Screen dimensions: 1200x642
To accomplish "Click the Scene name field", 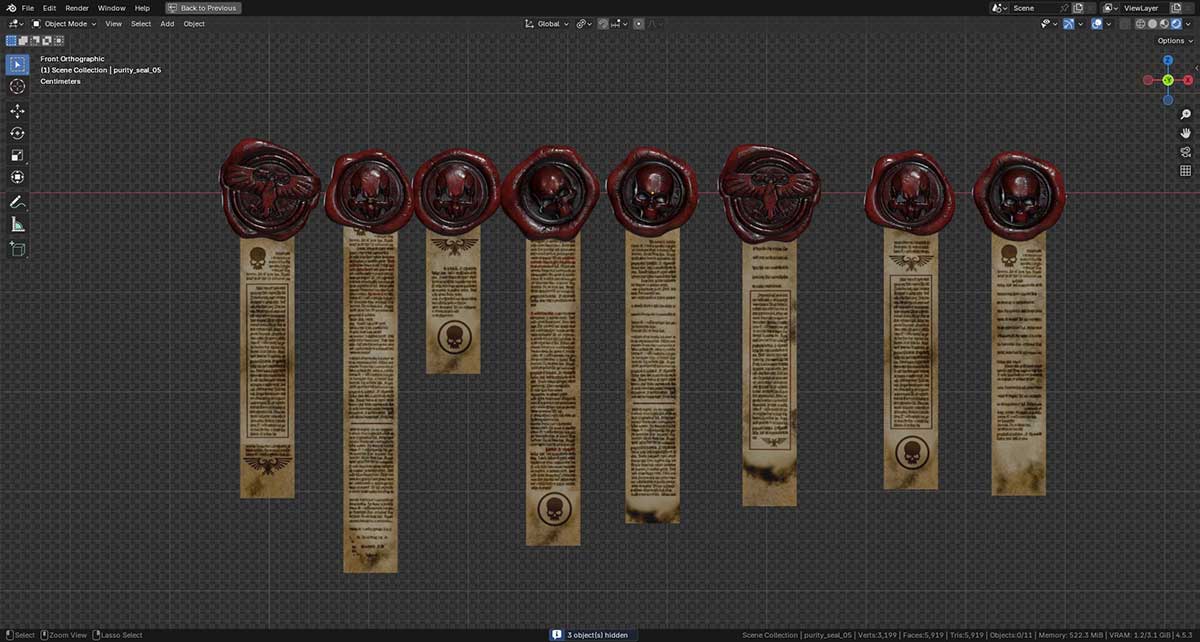I will click(x=1035, y=8).
